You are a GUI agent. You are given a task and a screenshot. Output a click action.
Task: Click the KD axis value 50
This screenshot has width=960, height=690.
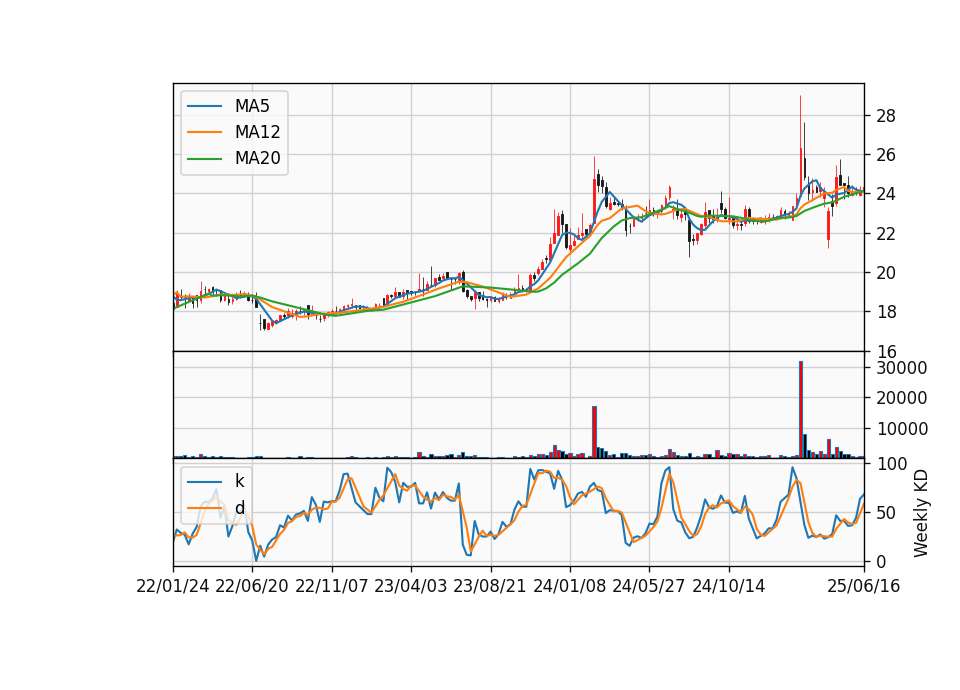[x=886, y=513]
